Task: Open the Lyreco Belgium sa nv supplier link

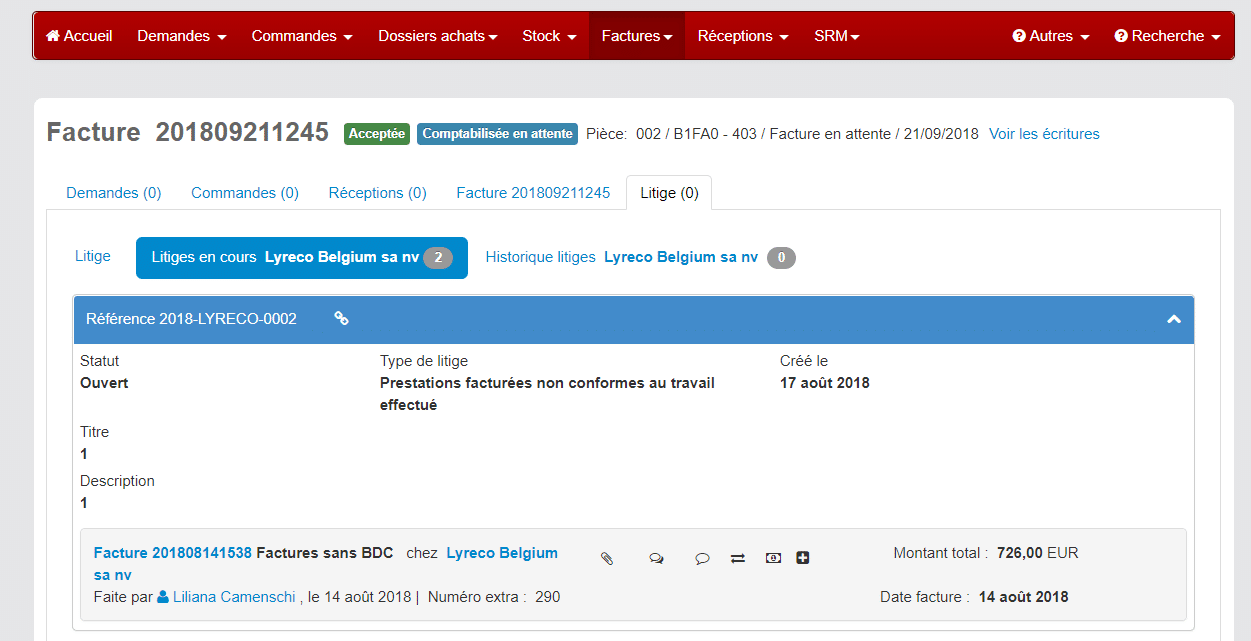Action: pyautogui.click(x=326, y=564)
